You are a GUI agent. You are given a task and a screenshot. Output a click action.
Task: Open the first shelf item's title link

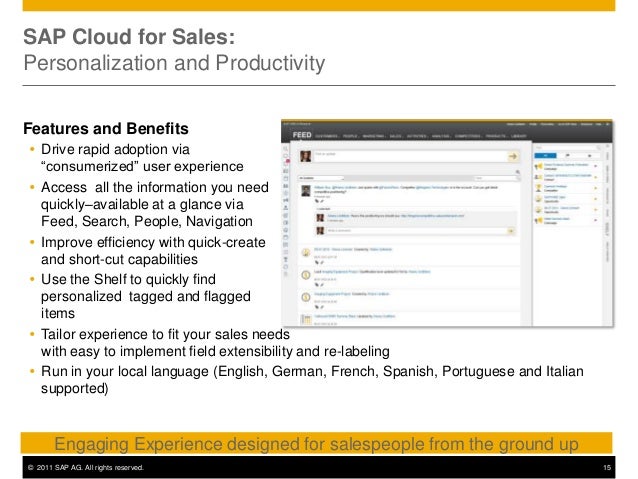[x=566, y=165]
